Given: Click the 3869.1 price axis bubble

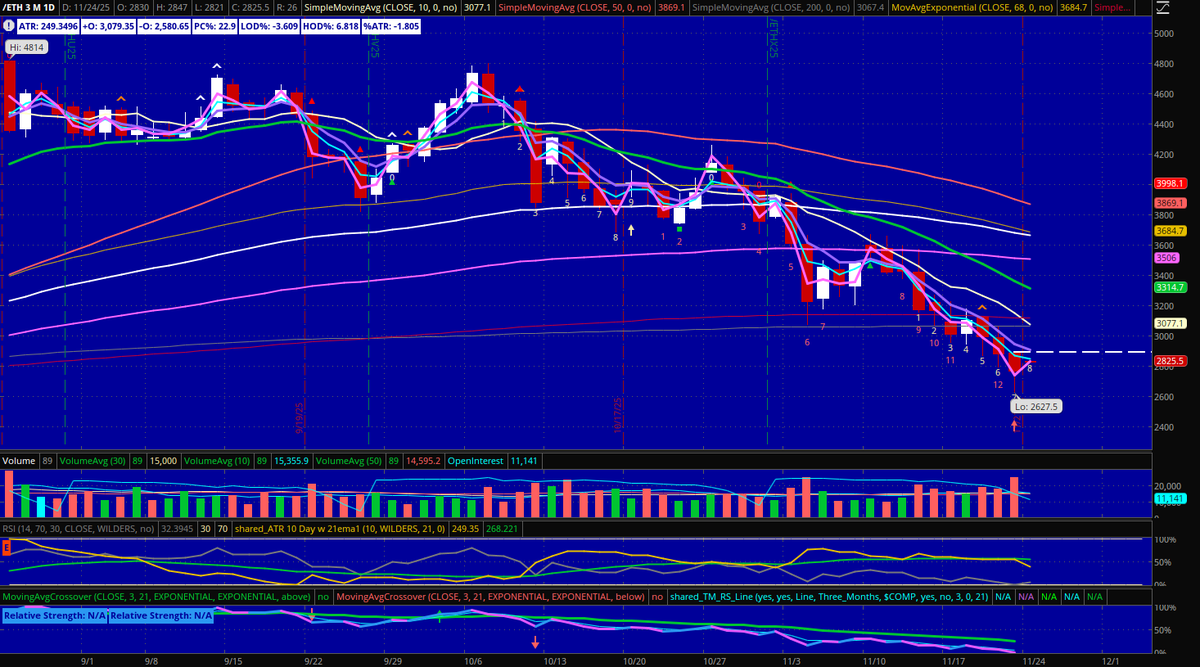Looking at the screenshot, I should pos(1169,202).
